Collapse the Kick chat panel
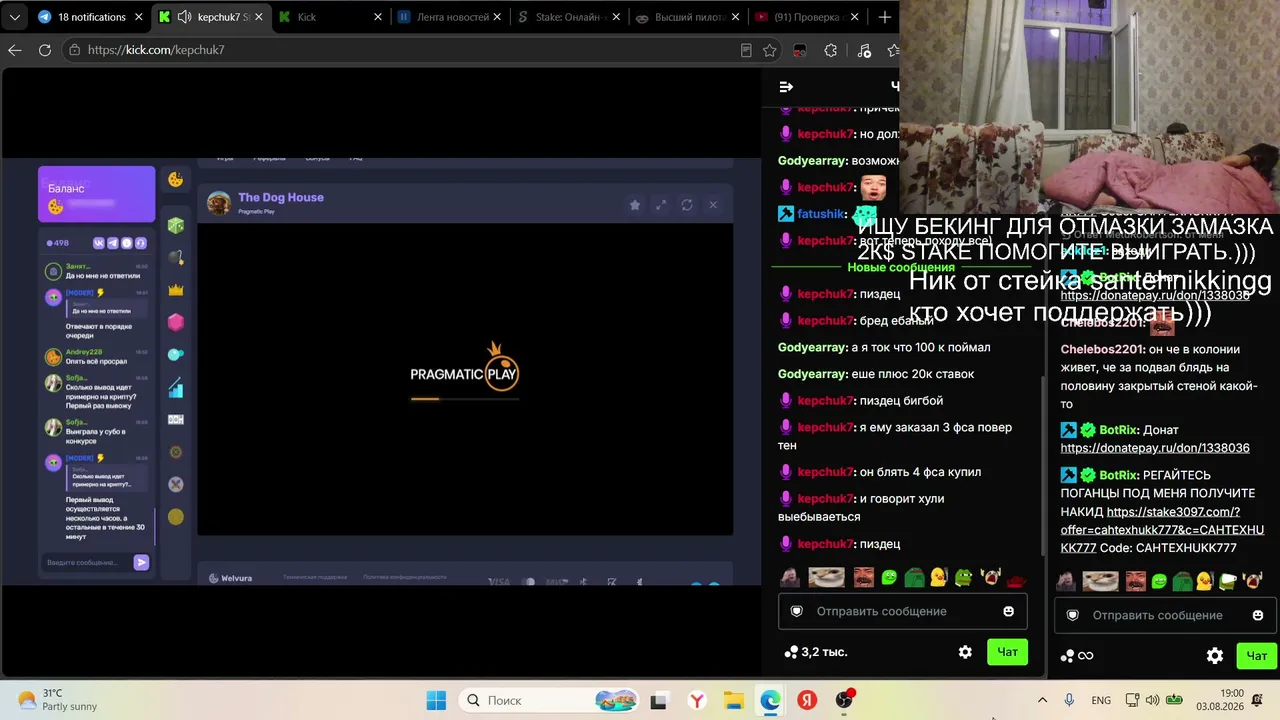Viewport: 1280px width, 720px height. pyautogui.click(x=786, y=87)
